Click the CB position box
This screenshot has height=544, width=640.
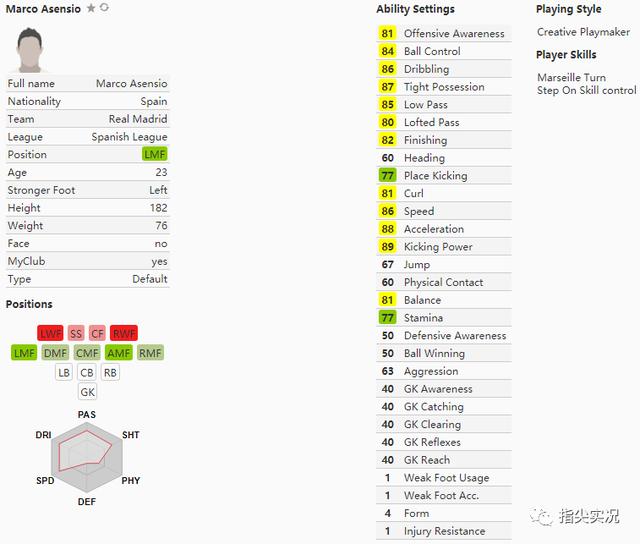[x=87, y=372]
